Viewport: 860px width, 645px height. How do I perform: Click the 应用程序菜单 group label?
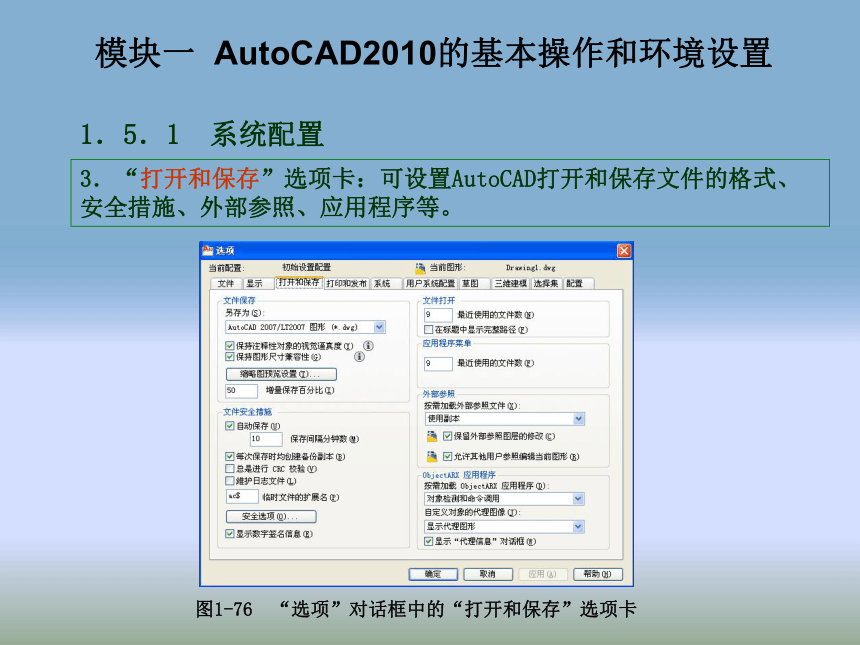(x=447, y=343)
